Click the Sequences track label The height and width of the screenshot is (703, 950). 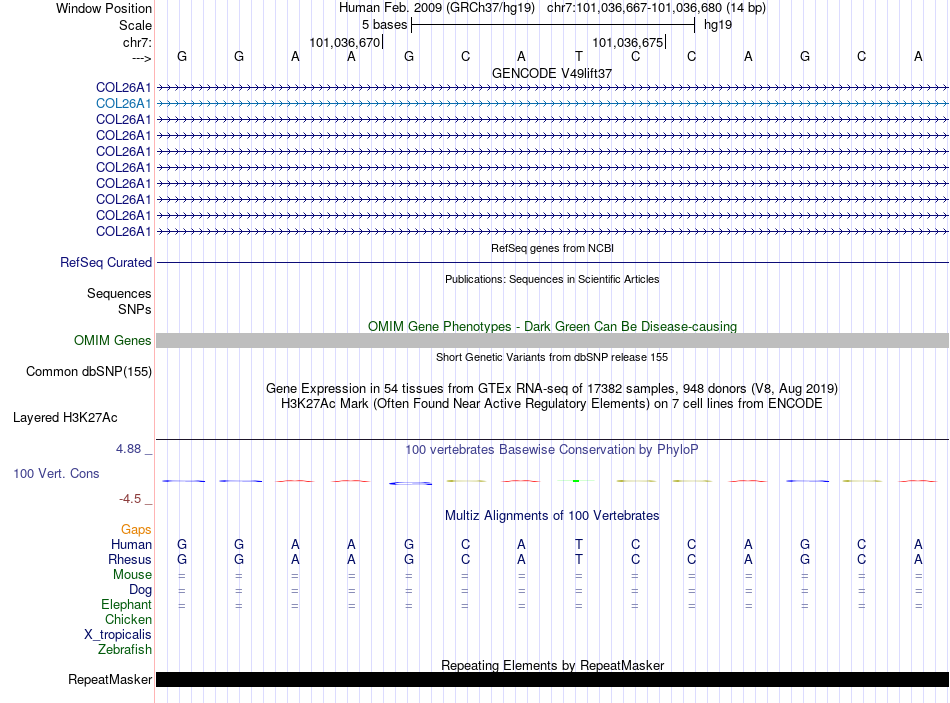click(x=119, y=293)
